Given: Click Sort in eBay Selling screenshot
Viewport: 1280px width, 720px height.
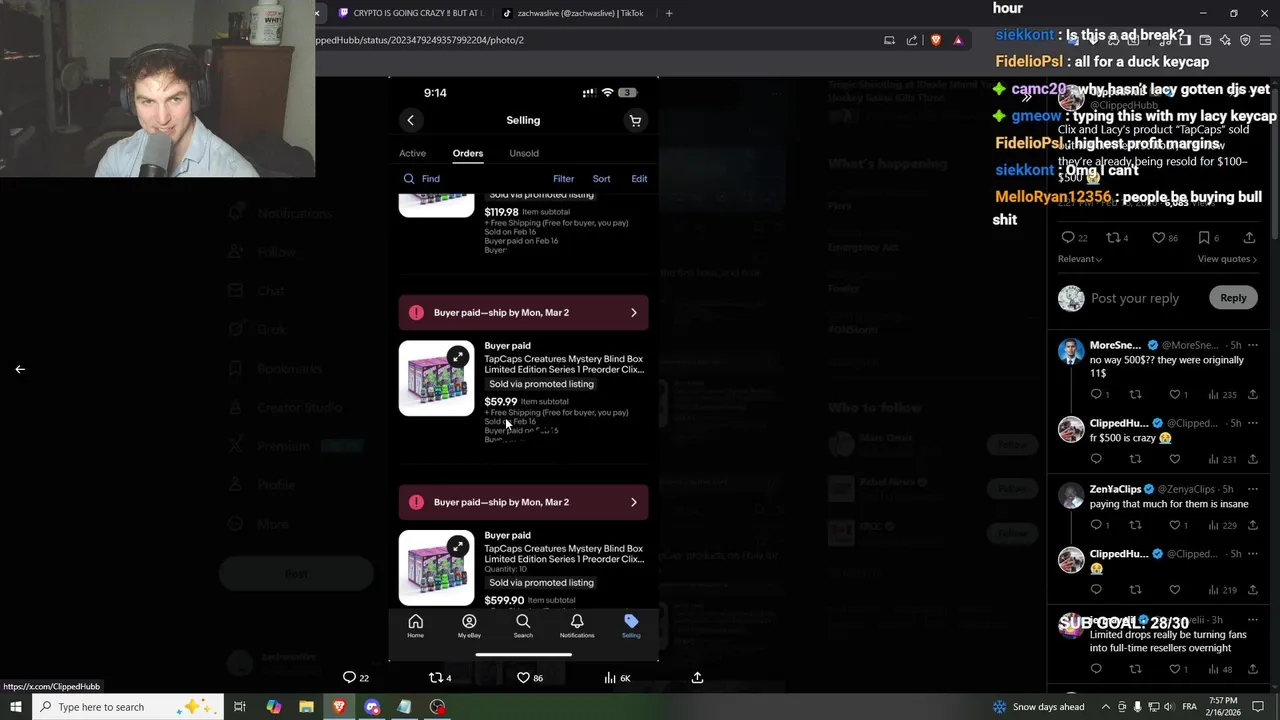Looking at the screenshot, I should click(x=601, y=179).
